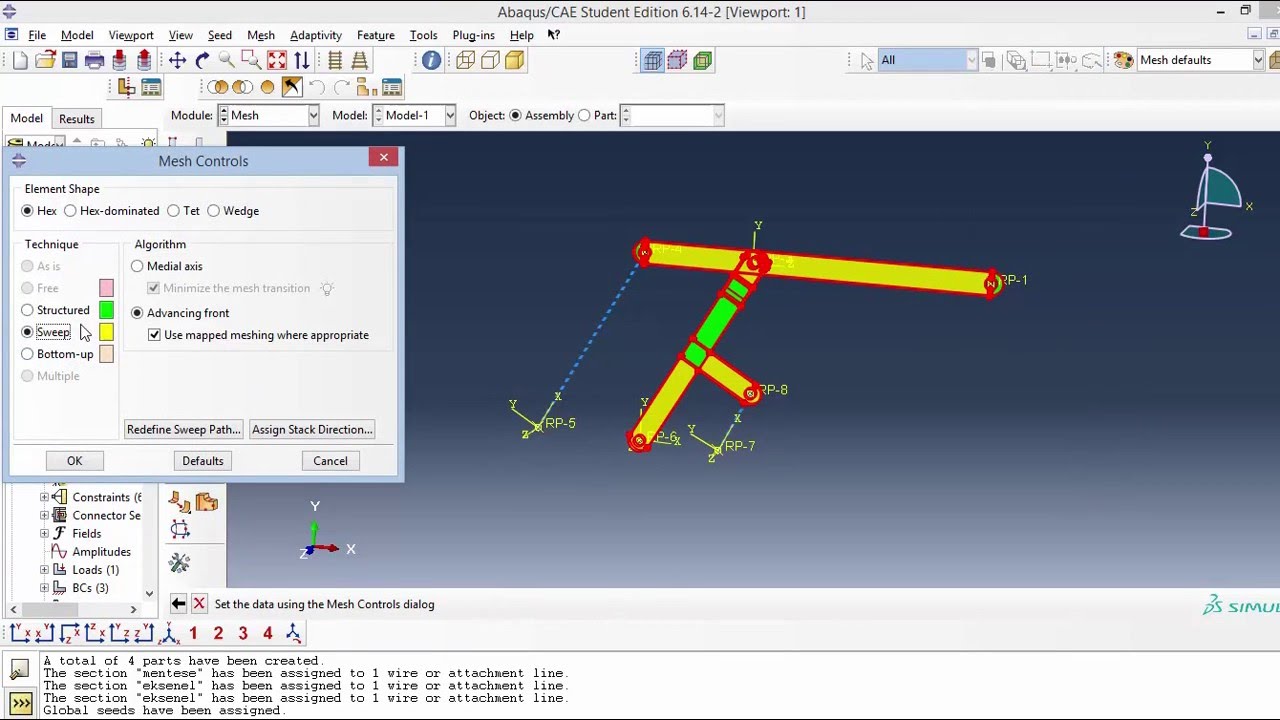
Task: Open a model database with the folder icon
Action: click(45, 60)
